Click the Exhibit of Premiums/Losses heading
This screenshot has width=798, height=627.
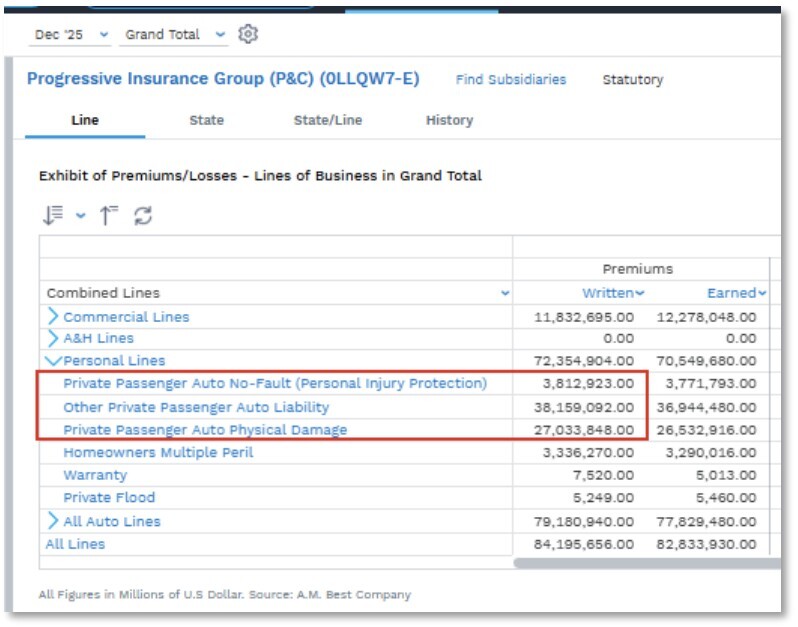[x=260, y=176]
